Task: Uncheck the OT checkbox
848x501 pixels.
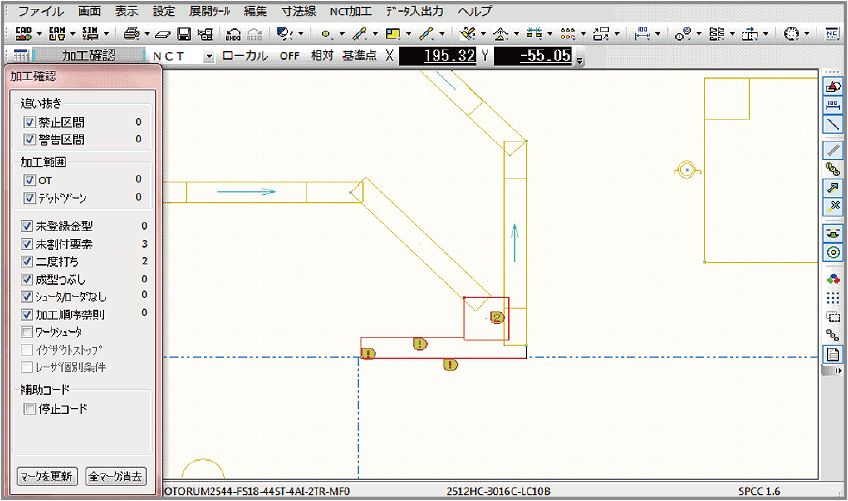Action: [x=29, y=180]
